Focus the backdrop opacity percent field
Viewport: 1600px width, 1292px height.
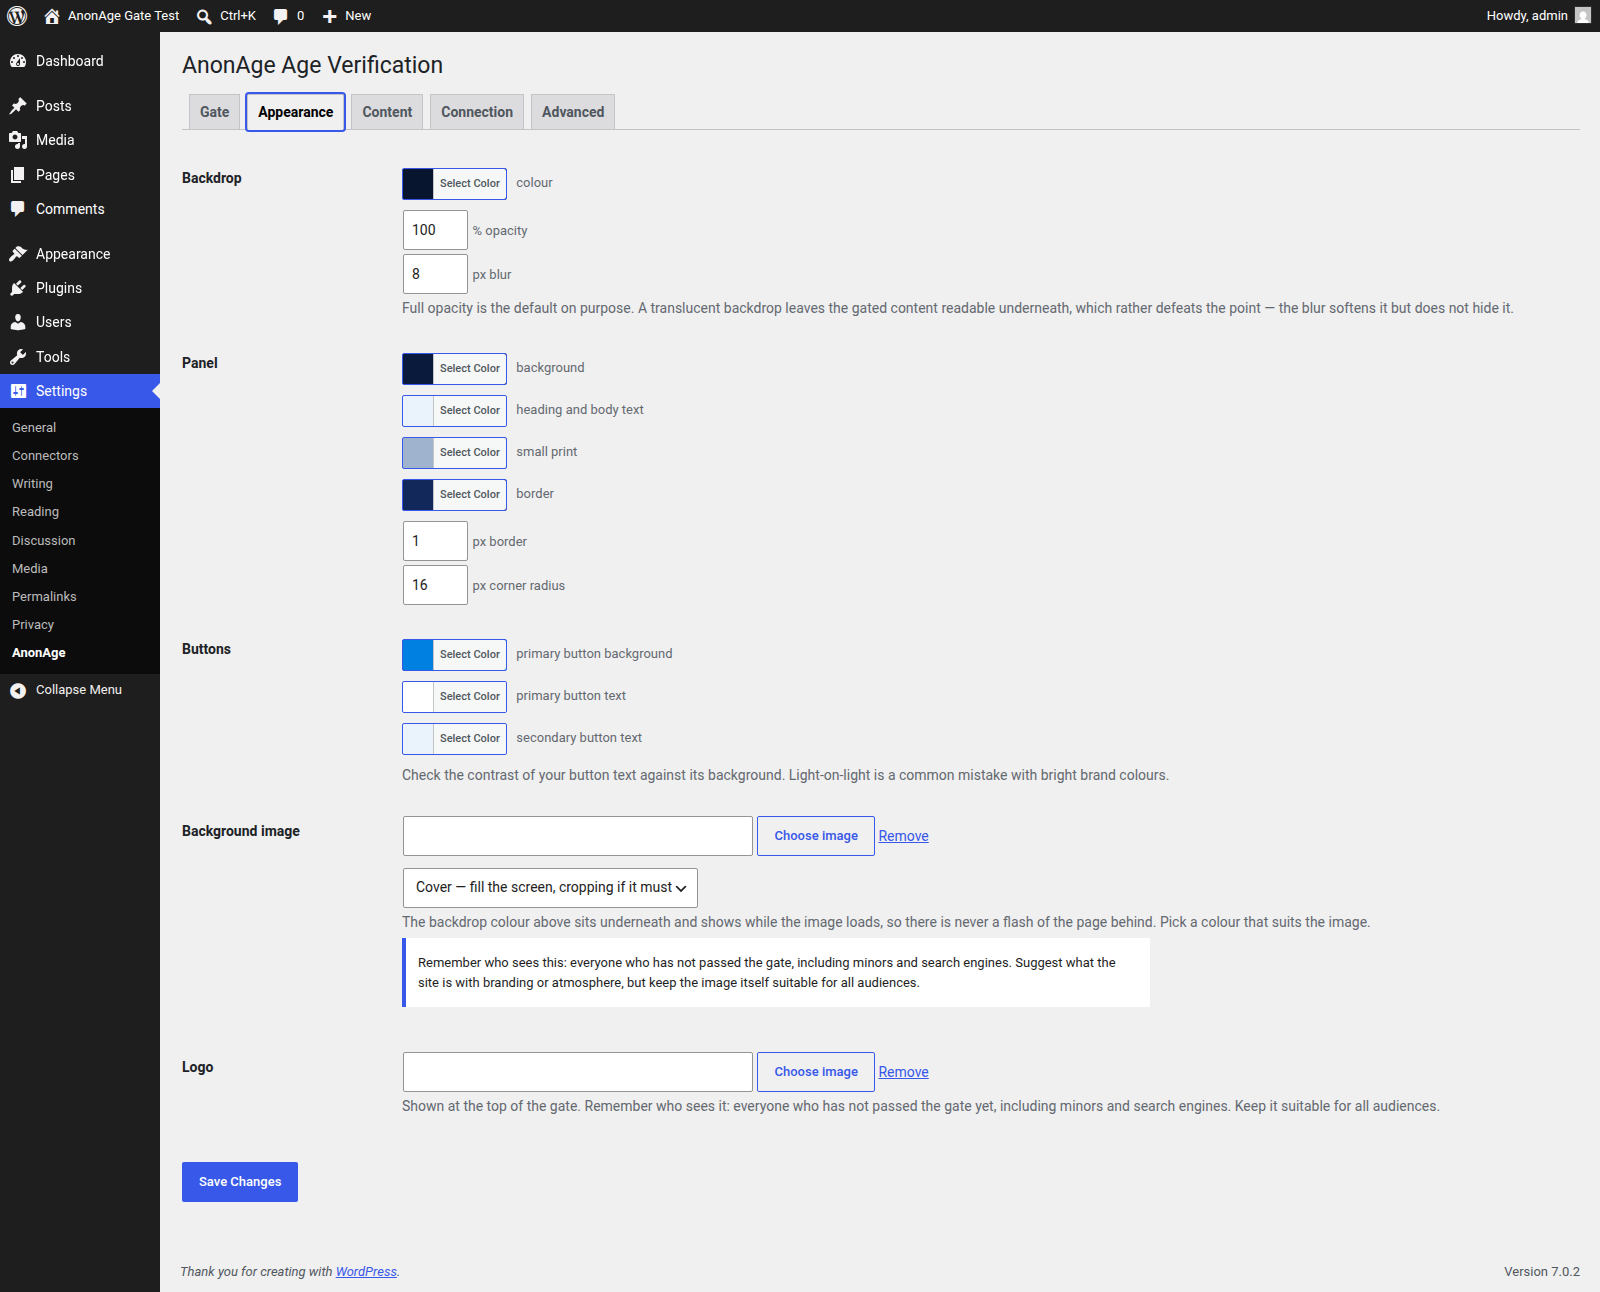[435, 230]
